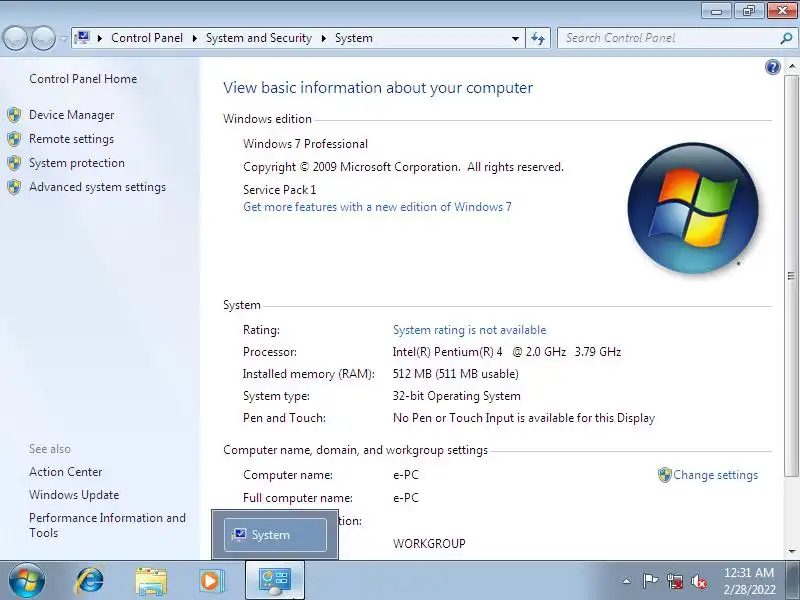The height and width of the screenshot is (600, 800).
Task: Select Control Panel in the breadcrumb
Action: (x=147, y=38)
